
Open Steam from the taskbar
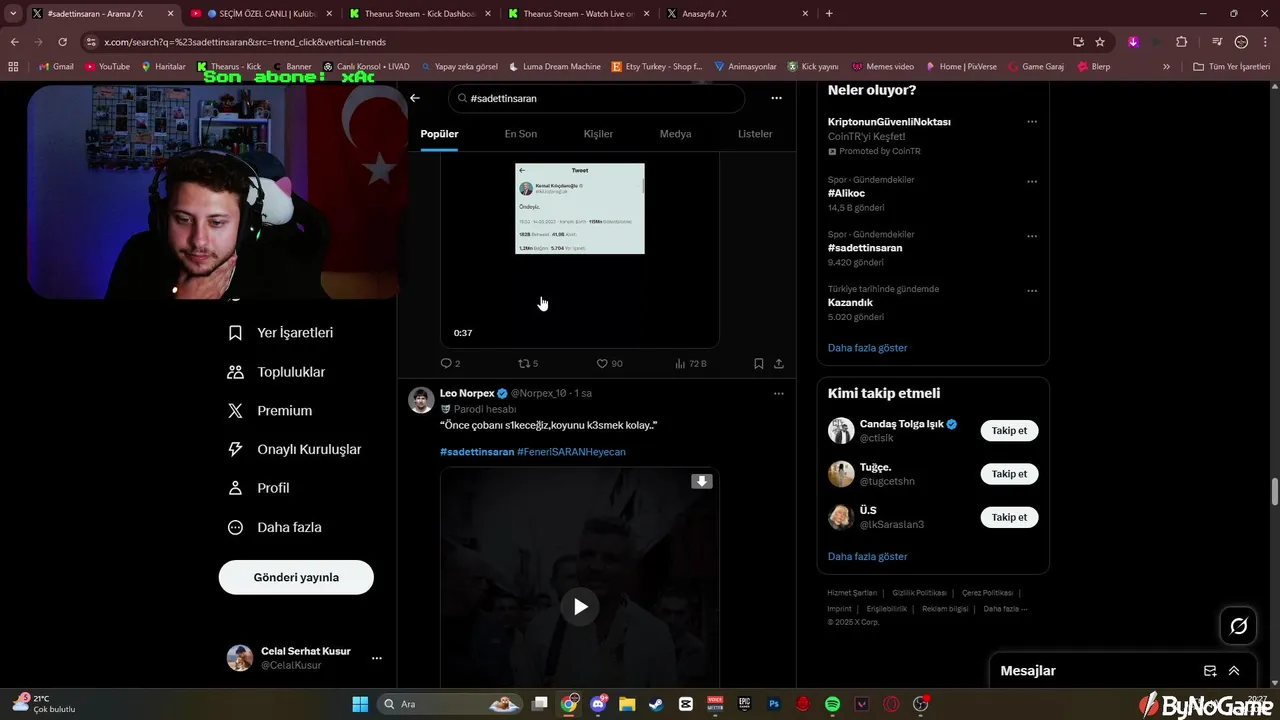(655, 704)
